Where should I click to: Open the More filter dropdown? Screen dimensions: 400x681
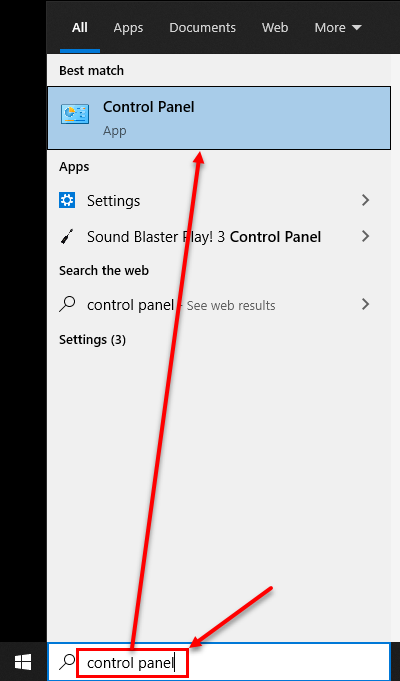coord(338,28)
